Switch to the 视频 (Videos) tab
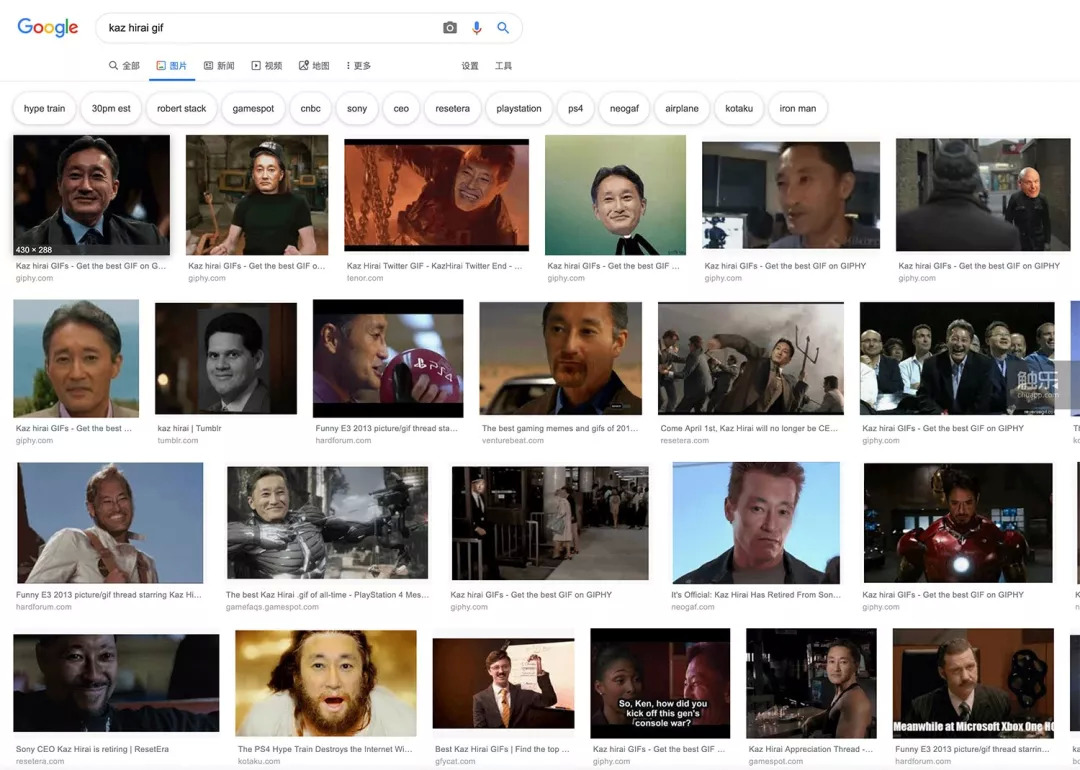Image resolution: width=1080 pixels, height=770 pixels. pyautogui.click(x=267, y=66)
